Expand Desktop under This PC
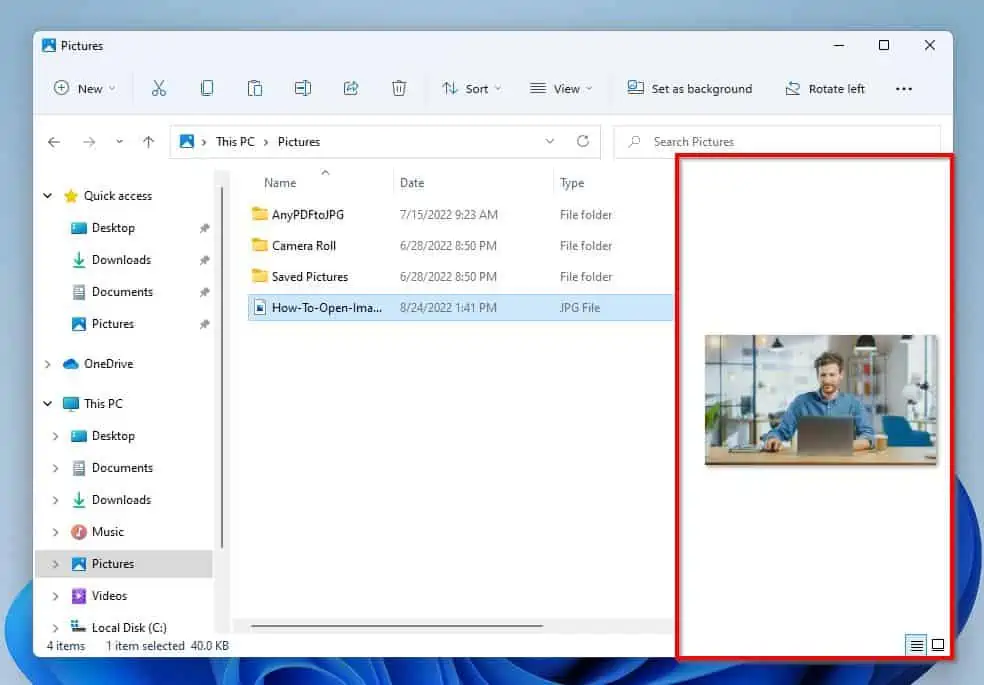 pos(55,436)
